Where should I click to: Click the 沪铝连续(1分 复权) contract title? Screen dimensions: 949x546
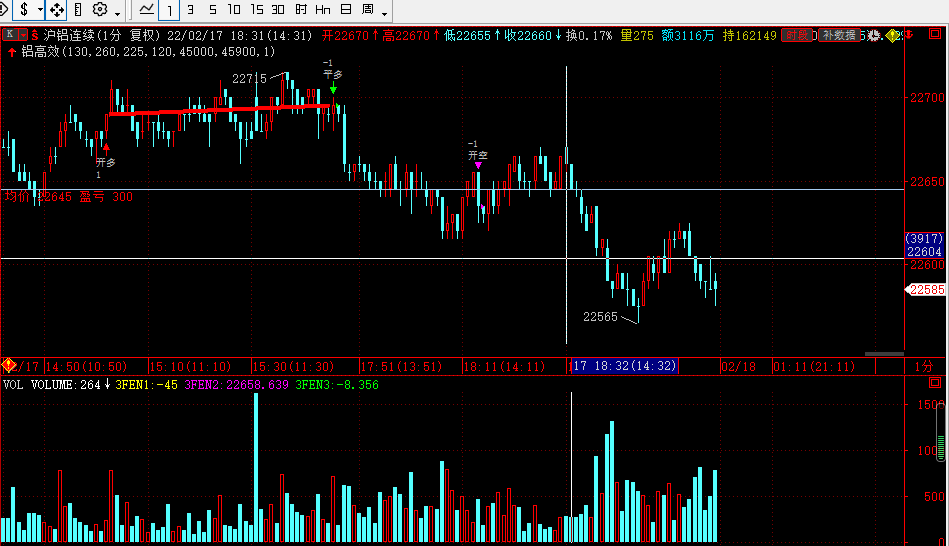[x=102, y=35]
